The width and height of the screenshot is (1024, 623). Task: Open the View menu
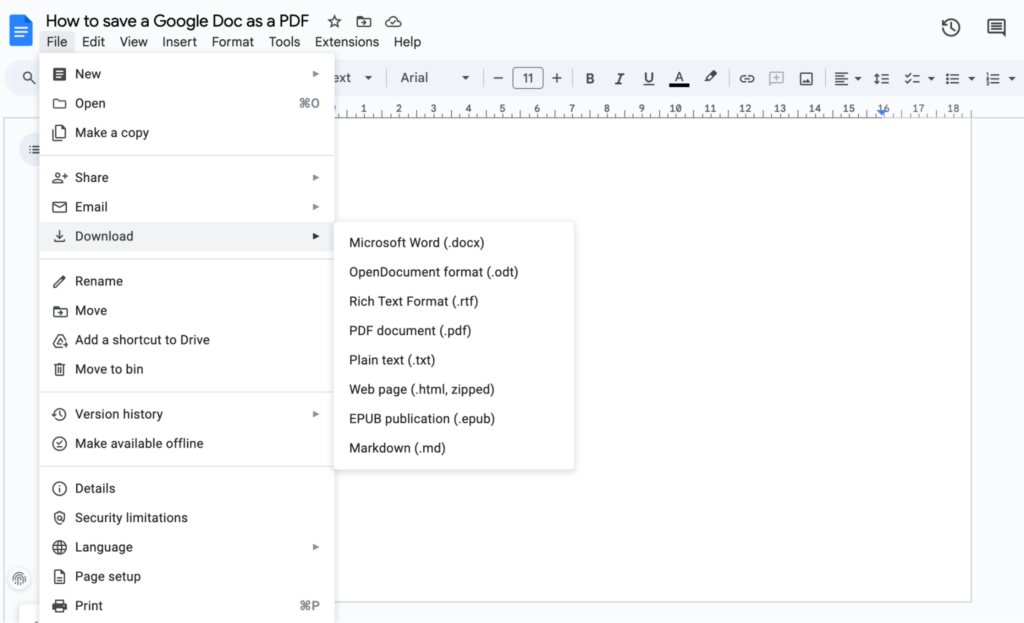click(133, 42)
